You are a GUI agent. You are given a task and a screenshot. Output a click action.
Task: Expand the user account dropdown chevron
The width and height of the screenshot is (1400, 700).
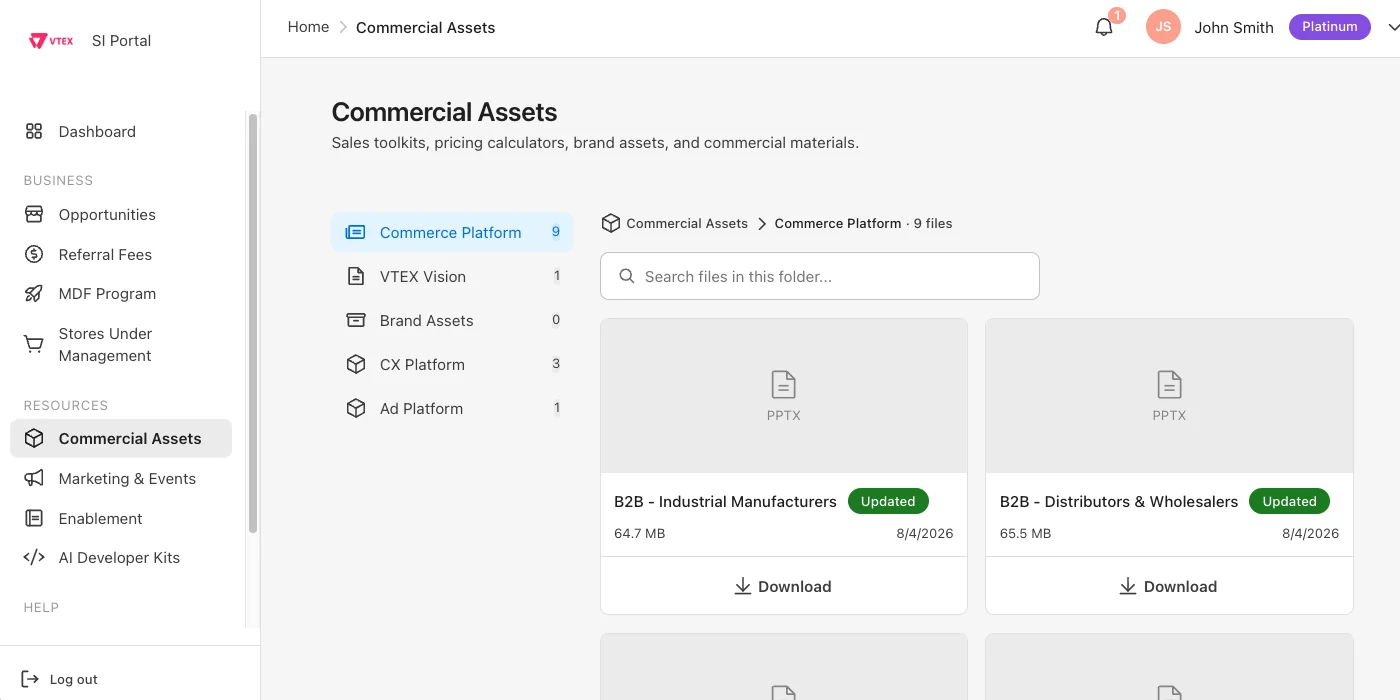[1393, 28]
